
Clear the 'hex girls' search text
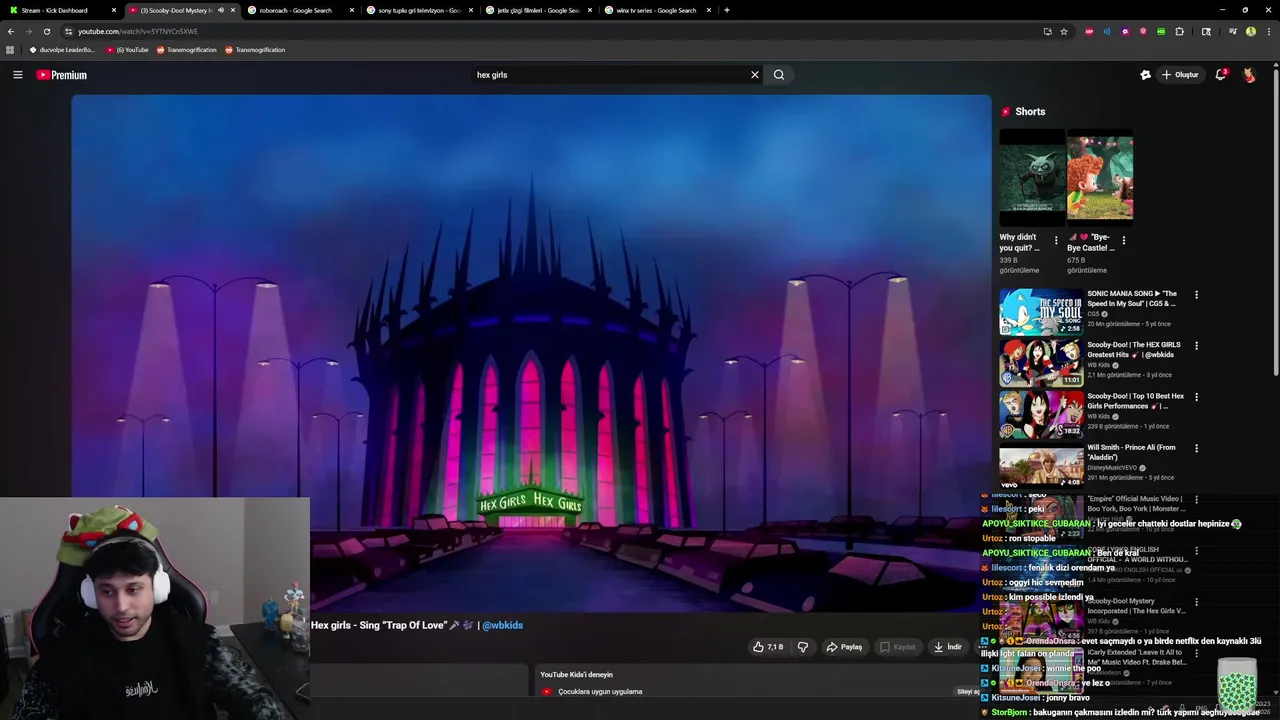tap(755, 75)
